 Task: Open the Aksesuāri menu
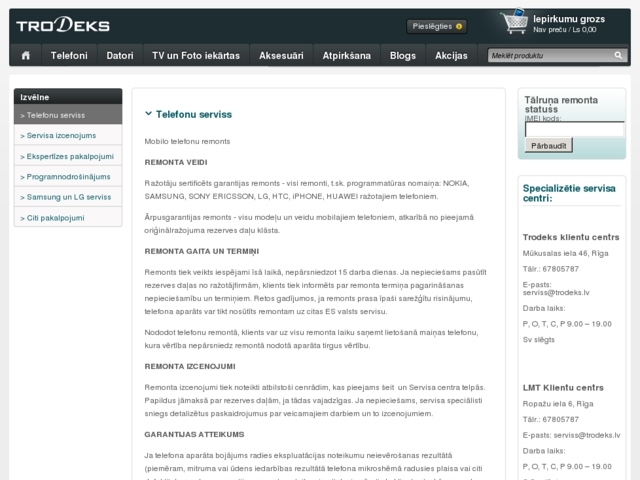[281, 56]
